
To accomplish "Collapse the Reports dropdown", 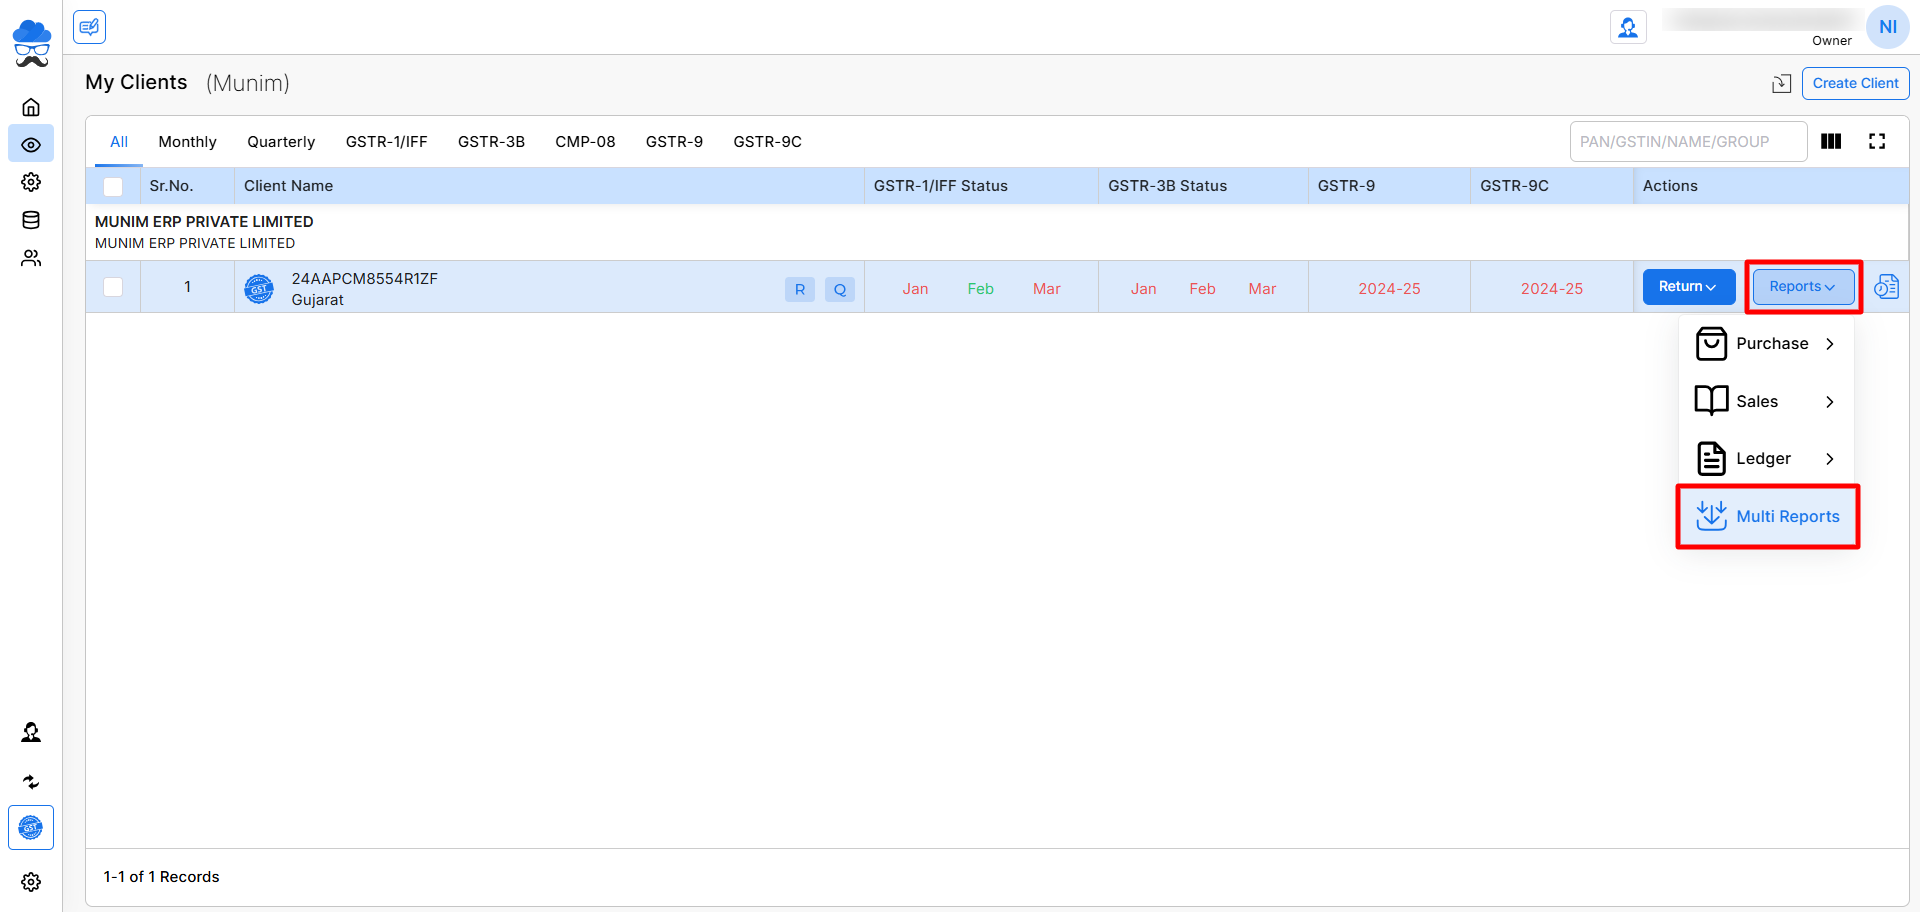I will [x=1802, y=287].
